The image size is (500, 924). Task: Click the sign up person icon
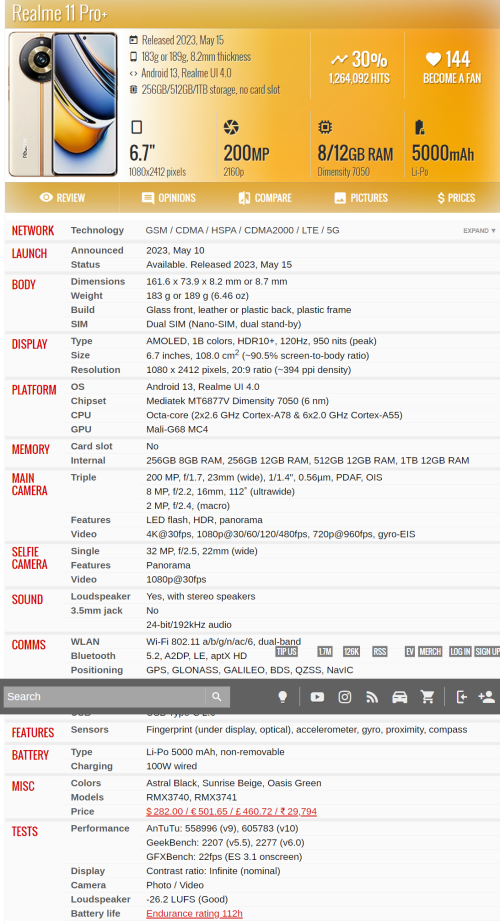point(486,697)
